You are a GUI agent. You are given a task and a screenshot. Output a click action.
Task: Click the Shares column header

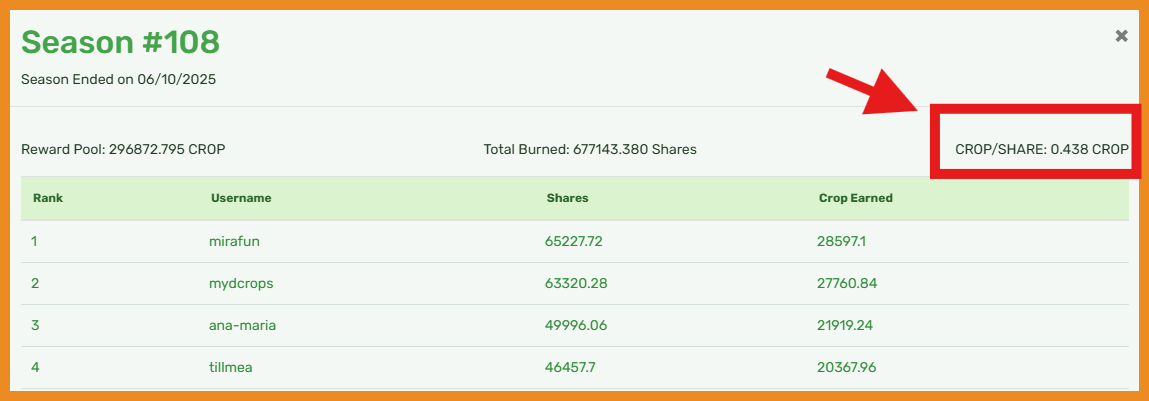coord(567,198)
